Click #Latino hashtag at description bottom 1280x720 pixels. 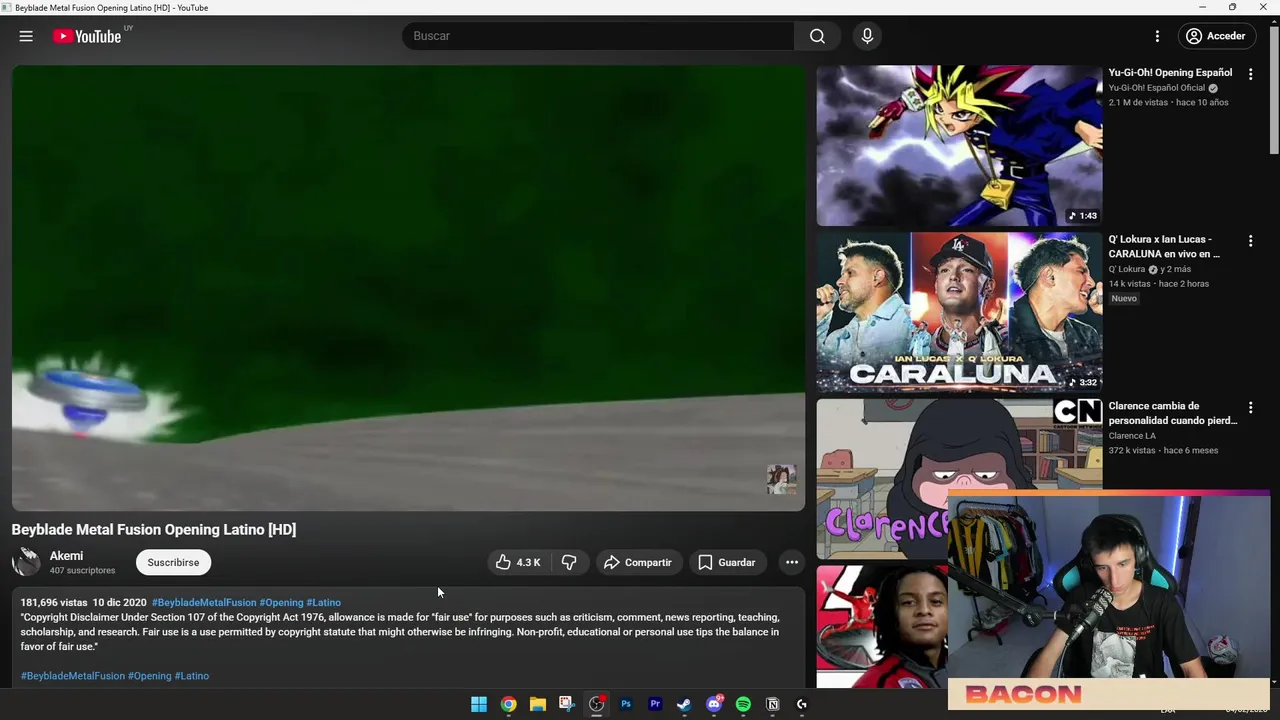[192, 676]
